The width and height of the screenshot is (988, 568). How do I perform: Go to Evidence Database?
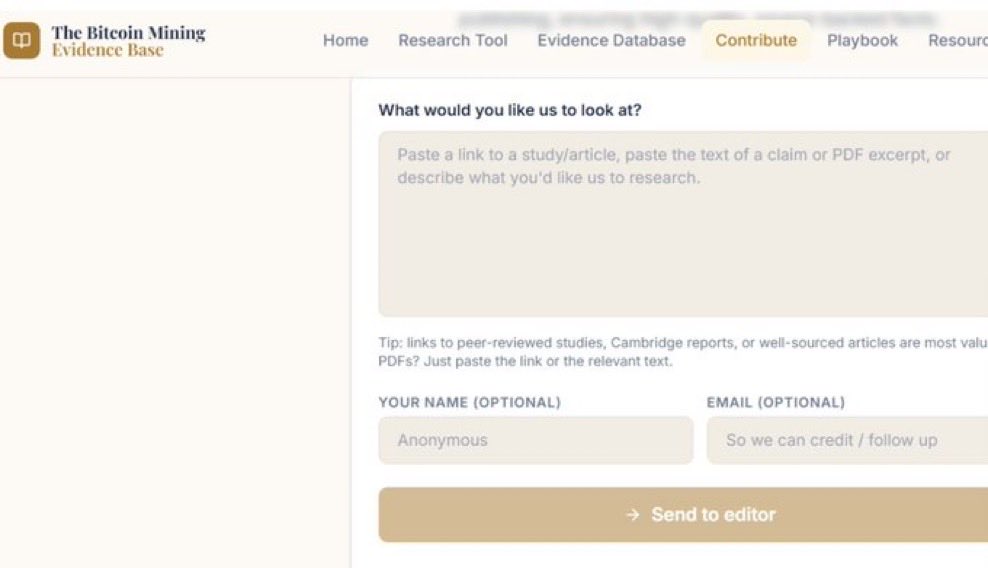coord(611,40)
